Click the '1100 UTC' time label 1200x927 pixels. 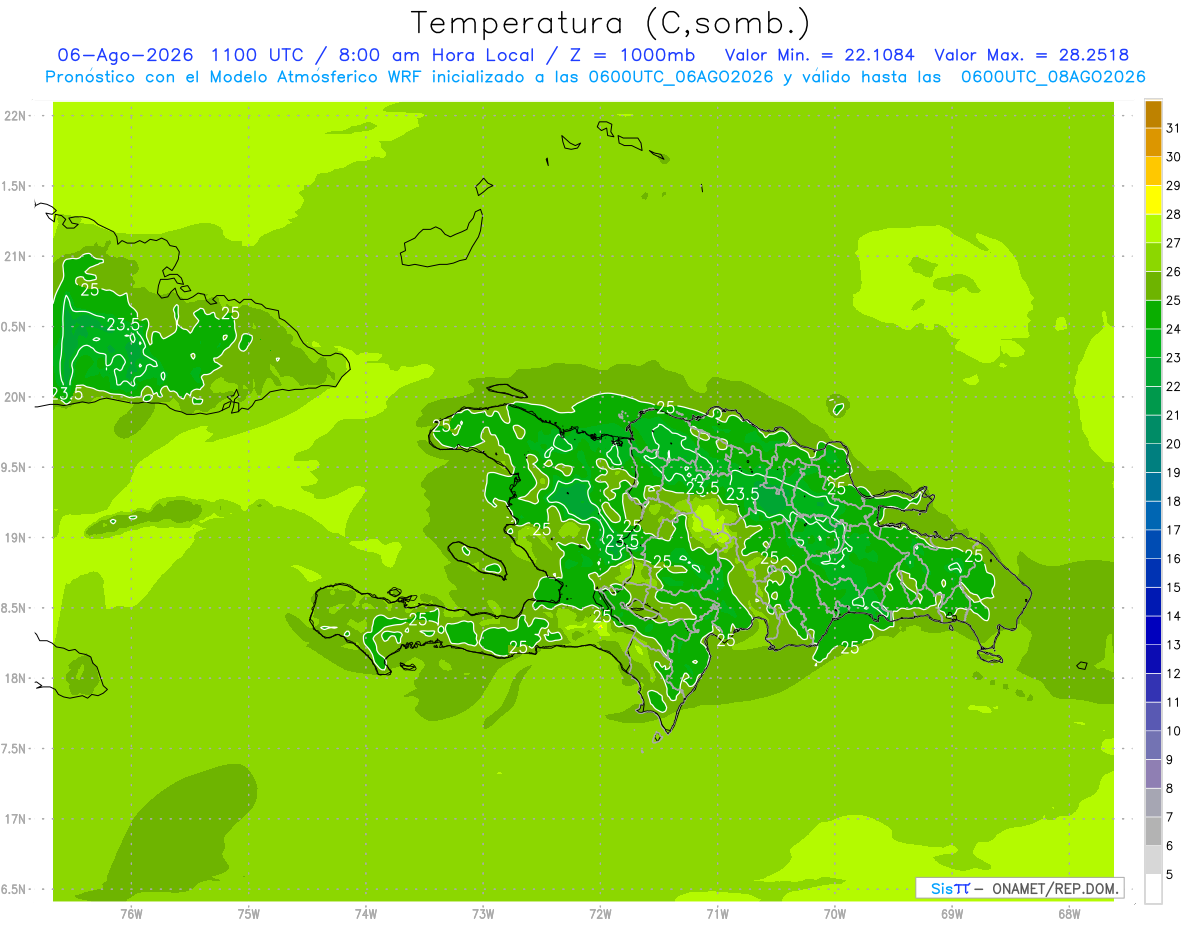tap(258, 55)
